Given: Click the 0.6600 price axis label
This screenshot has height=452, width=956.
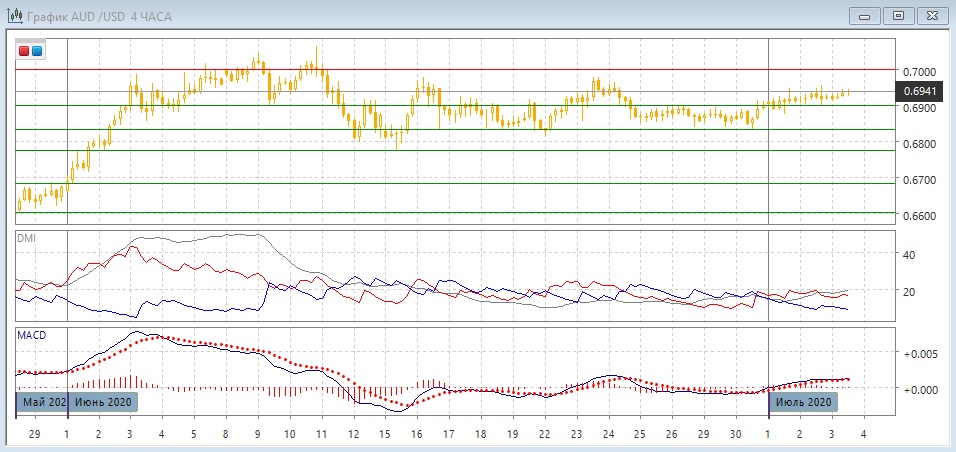Looking at the screenshot, I should pos(920,216).
